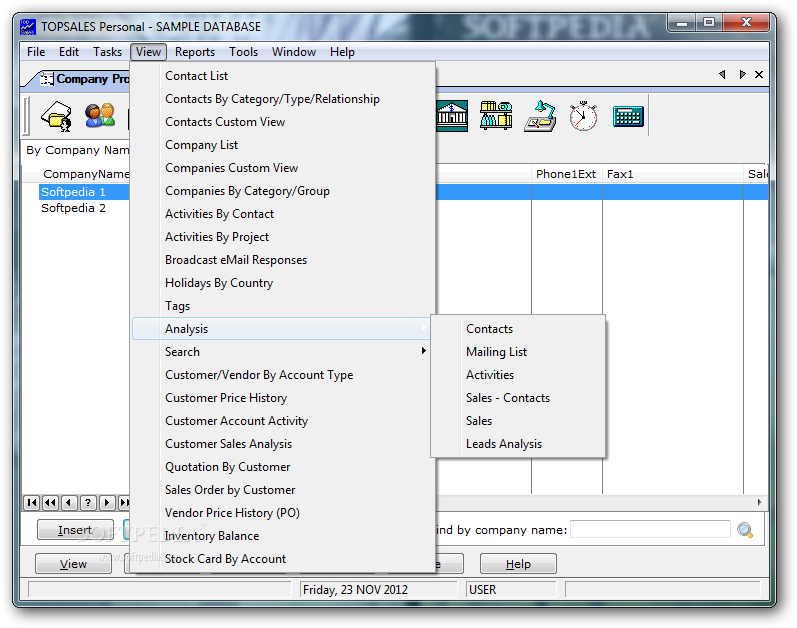The width and height of the screenshot is (797, 628).
Task: Open the bank building toolbar icon
Action: click(452, 116)
